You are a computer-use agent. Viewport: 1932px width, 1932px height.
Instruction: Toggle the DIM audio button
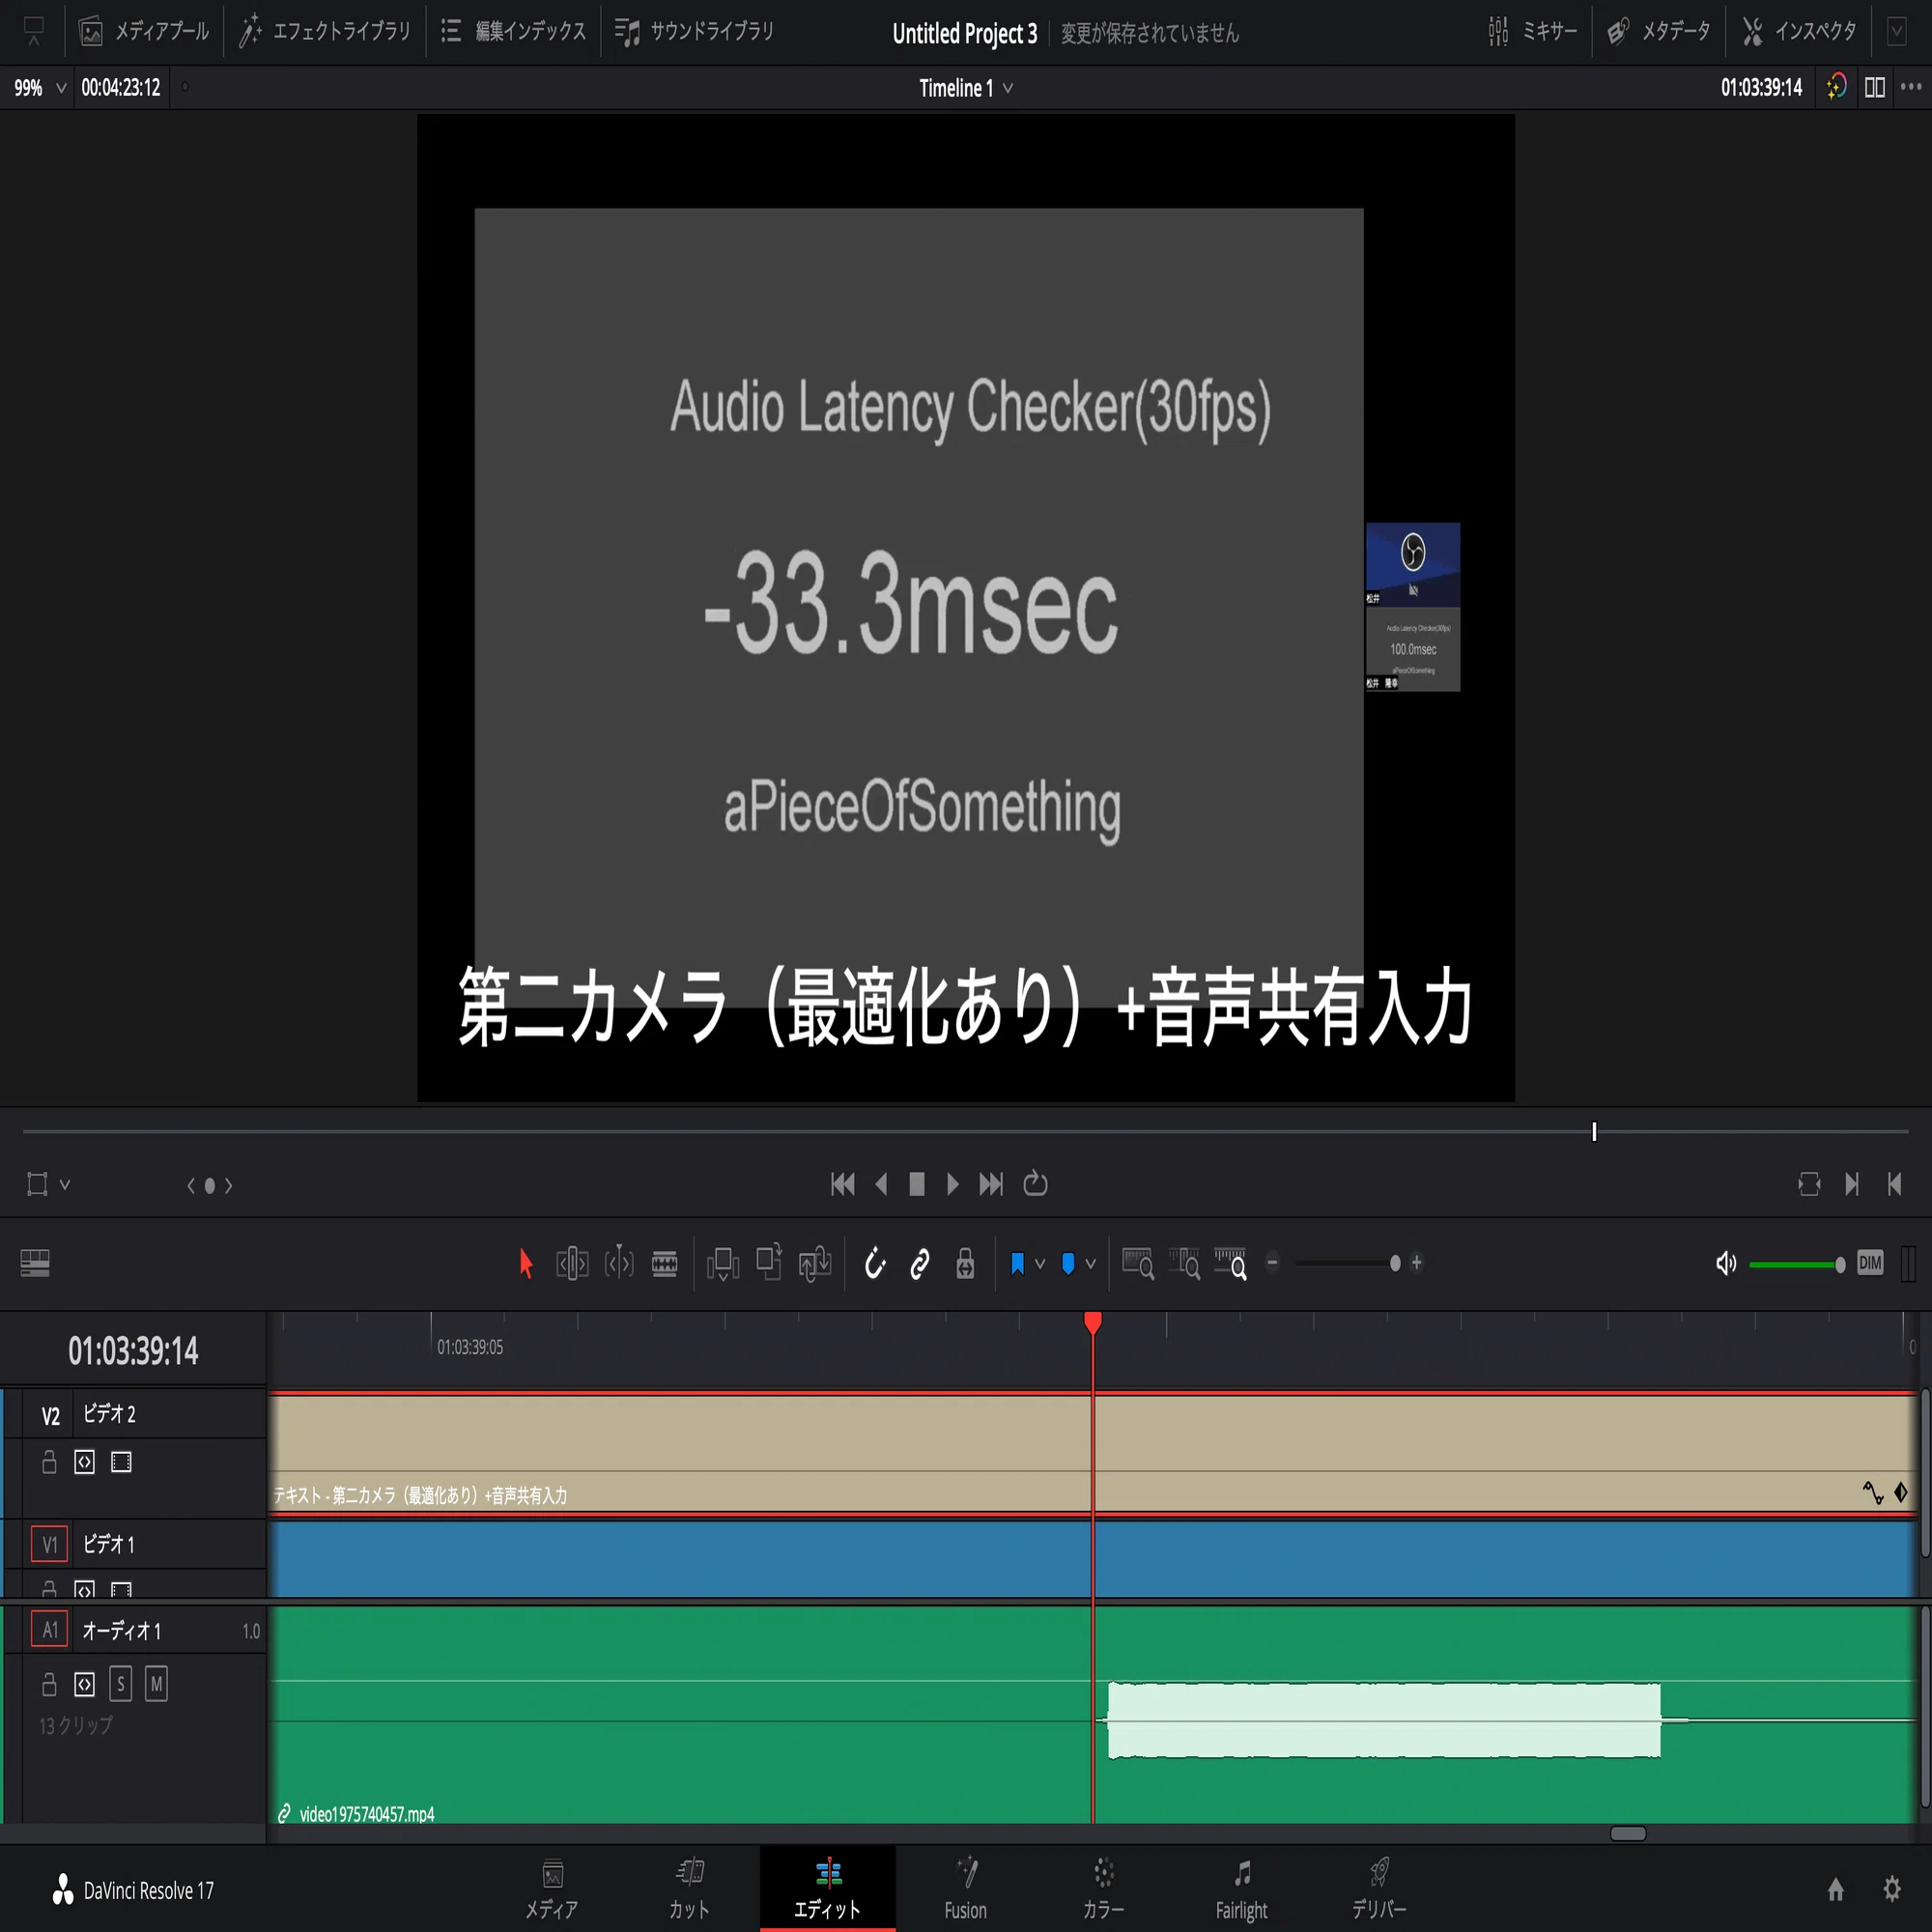point(1870,1263)
